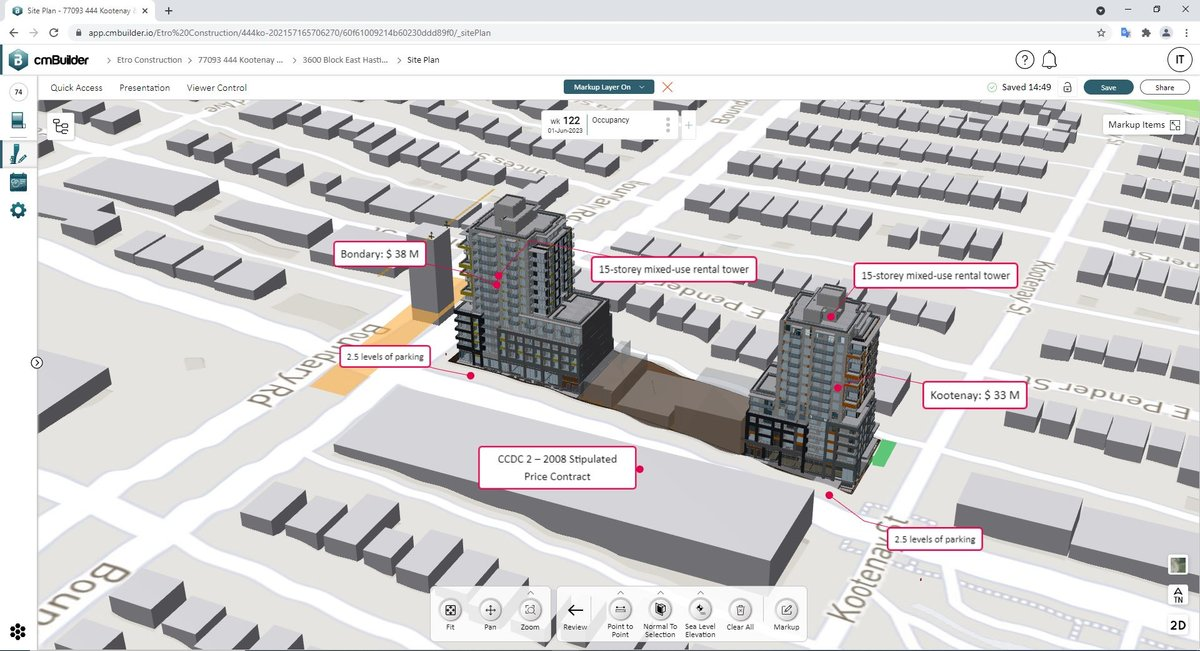The width and height of the screenshot is (1200, 651).
Task: Click the browser address bar
Action: click(580, 32)
